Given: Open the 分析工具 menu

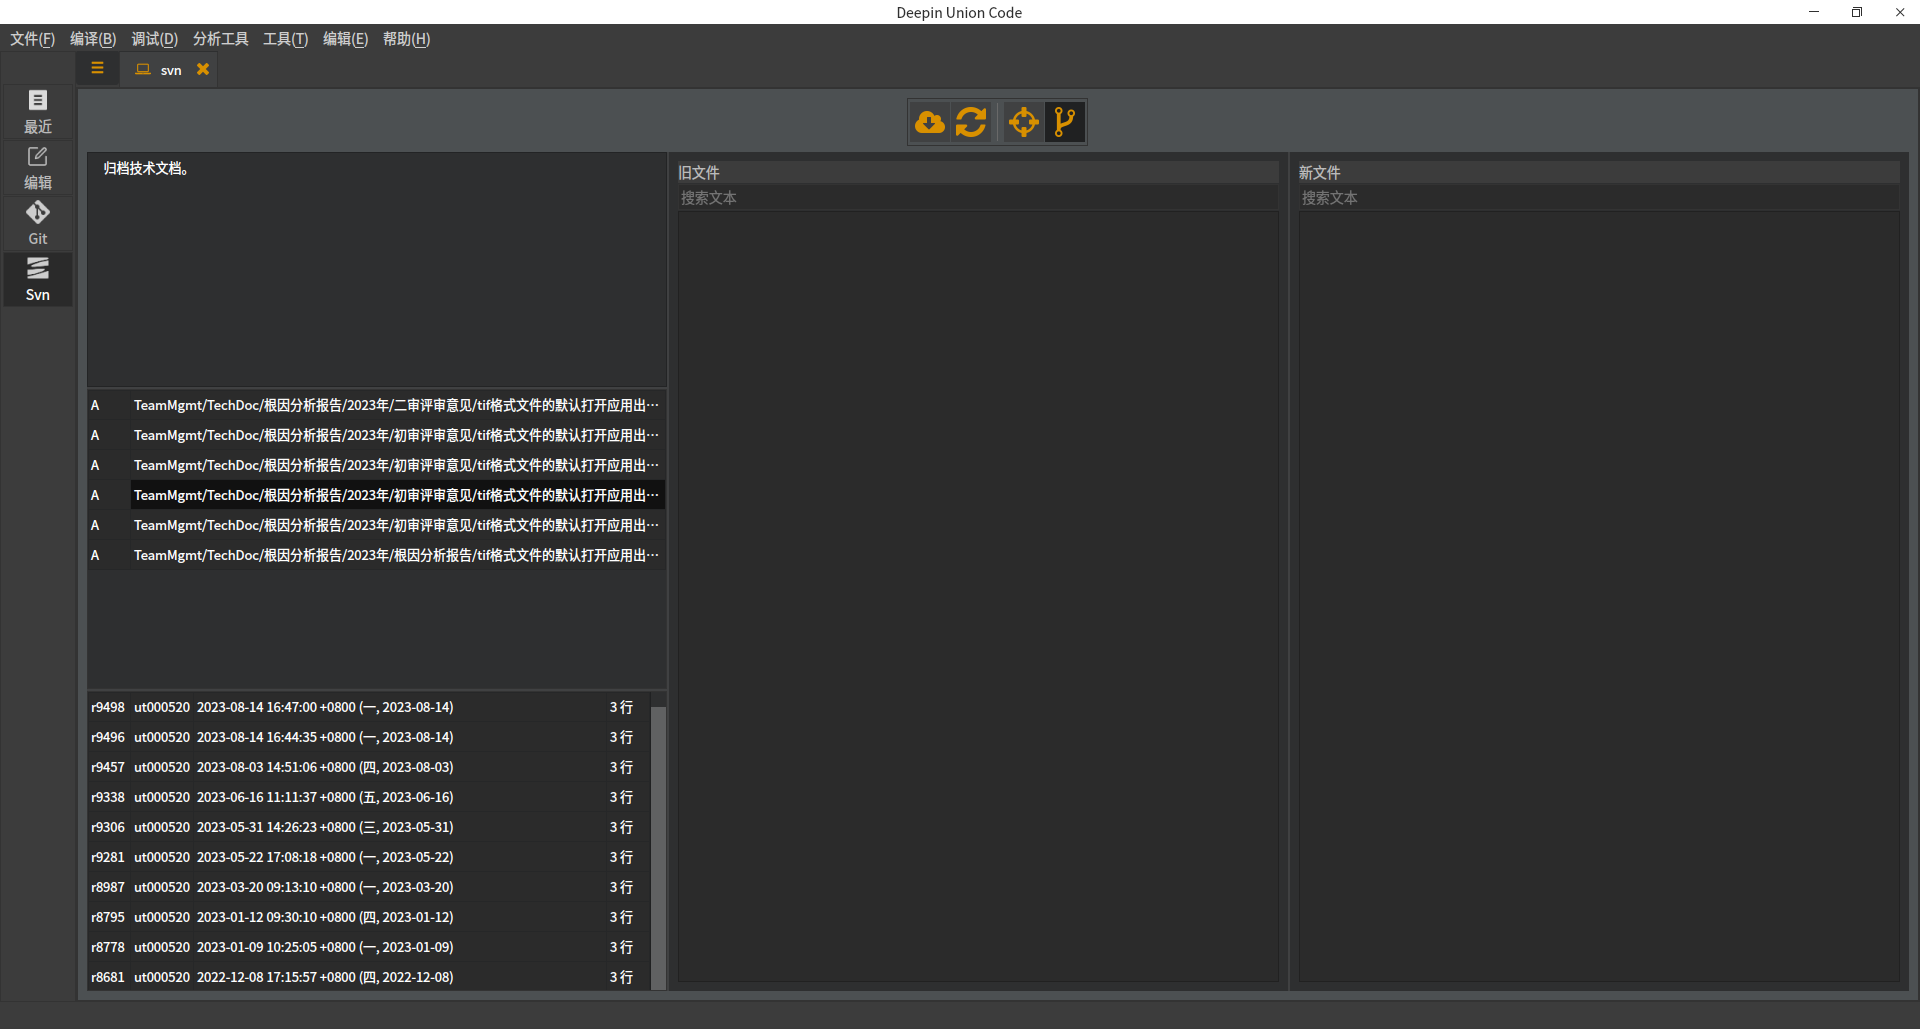Looking at the screenshot, I should [x=221, y=39].
